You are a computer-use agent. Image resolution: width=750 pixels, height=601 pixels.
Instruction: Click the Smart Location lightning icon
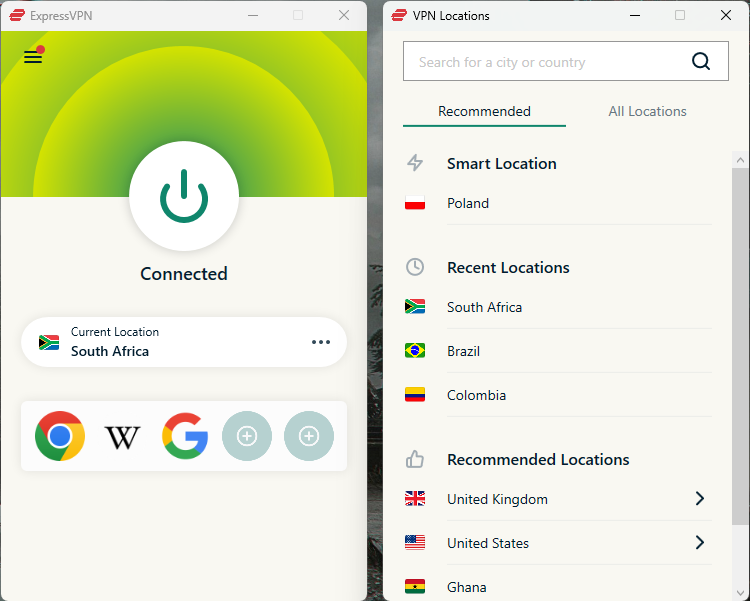pos(415,163)
